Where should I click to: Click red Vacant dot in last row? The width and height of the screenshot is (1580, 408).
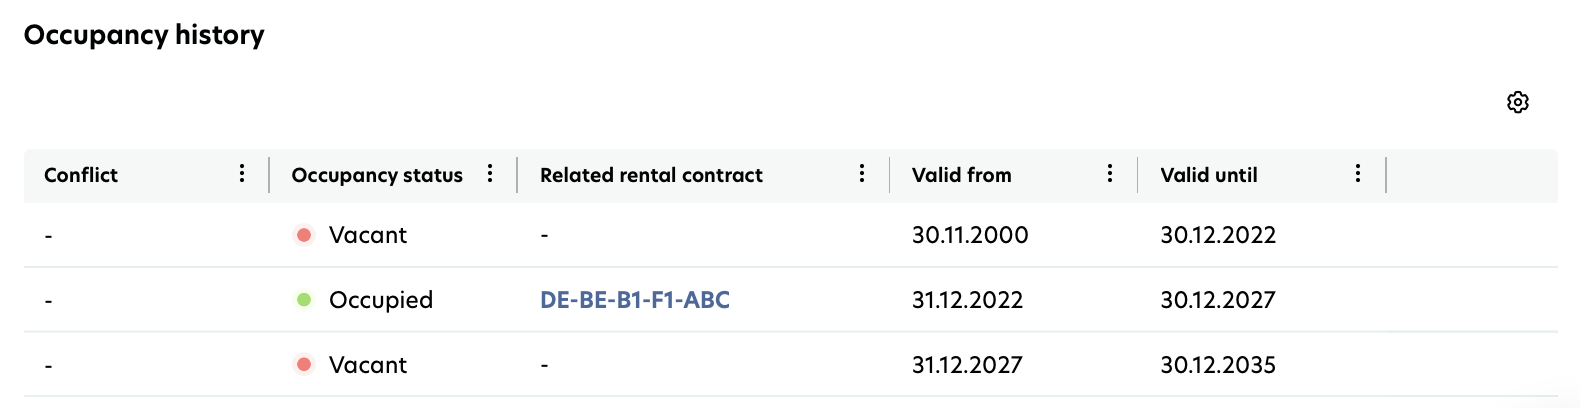pyautogui.click(x=304, y=364)
